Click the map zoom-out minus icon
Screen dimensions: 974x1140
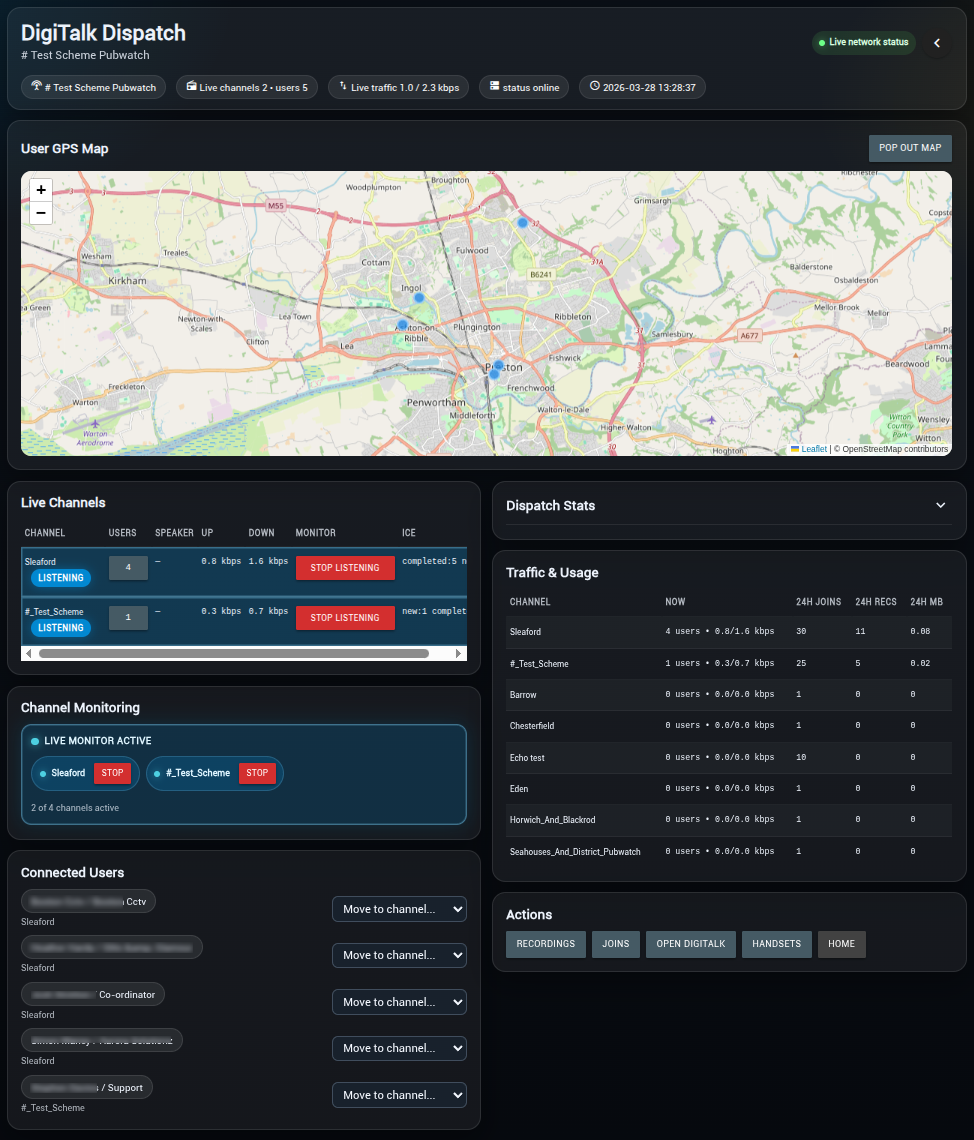40,212
